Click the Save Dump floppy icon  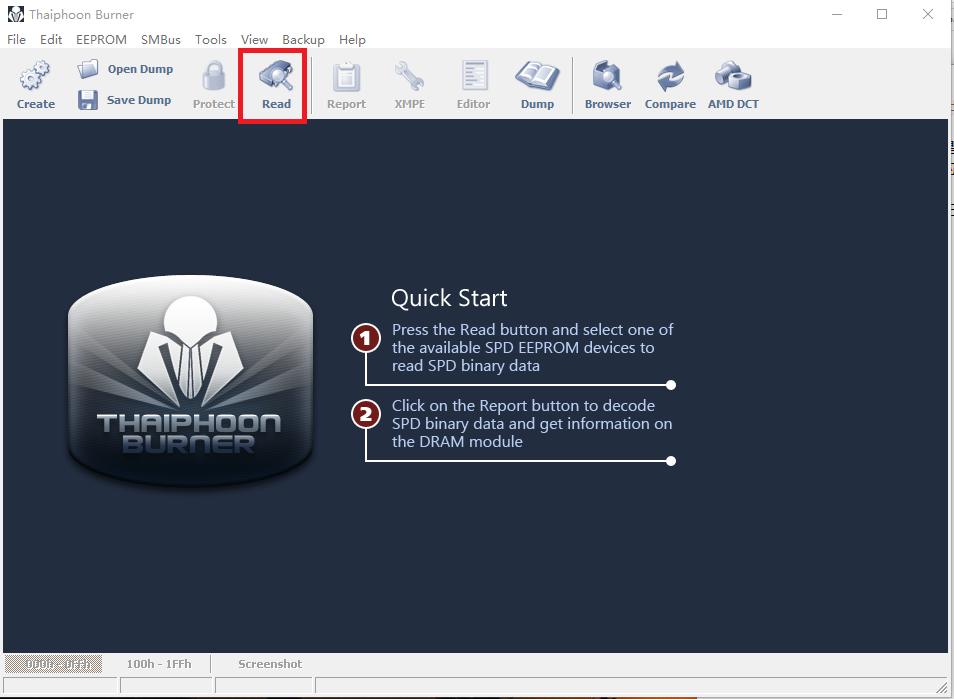click(x=88, y=100)
